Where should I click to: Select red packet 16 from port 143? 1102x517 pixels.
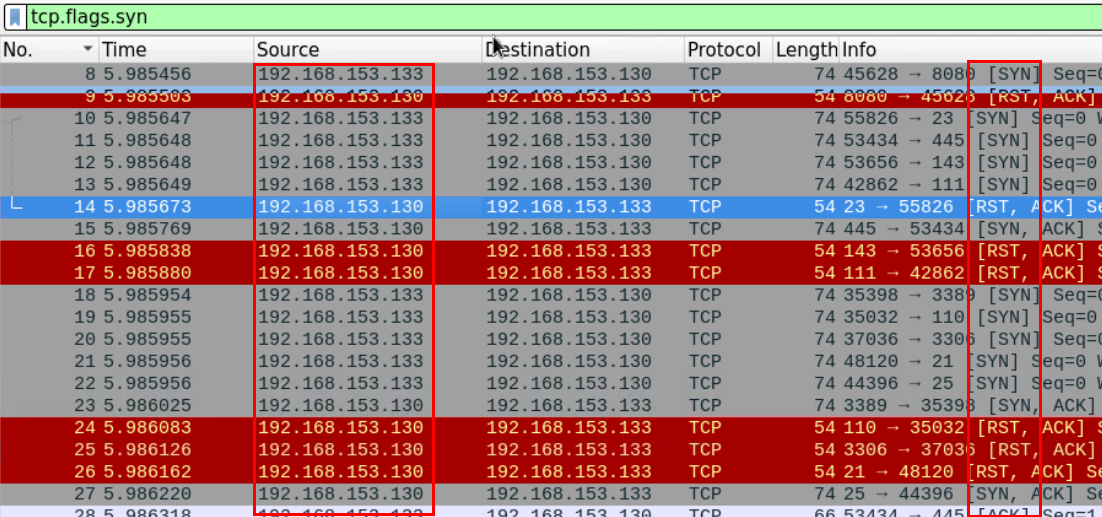(550, 251)
